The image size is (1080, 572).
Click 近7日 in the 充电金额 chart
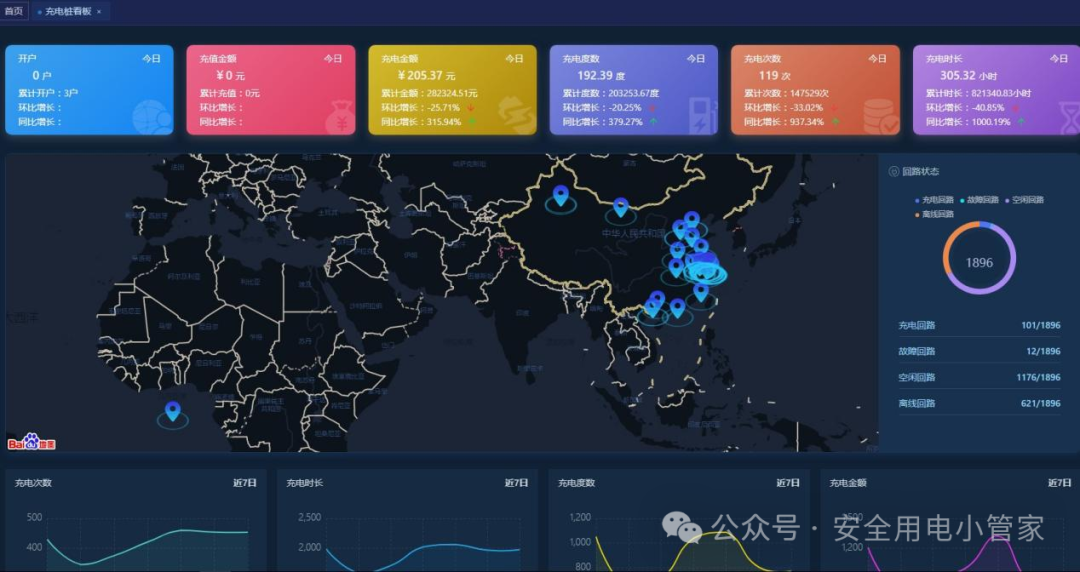pos(1060,483)
